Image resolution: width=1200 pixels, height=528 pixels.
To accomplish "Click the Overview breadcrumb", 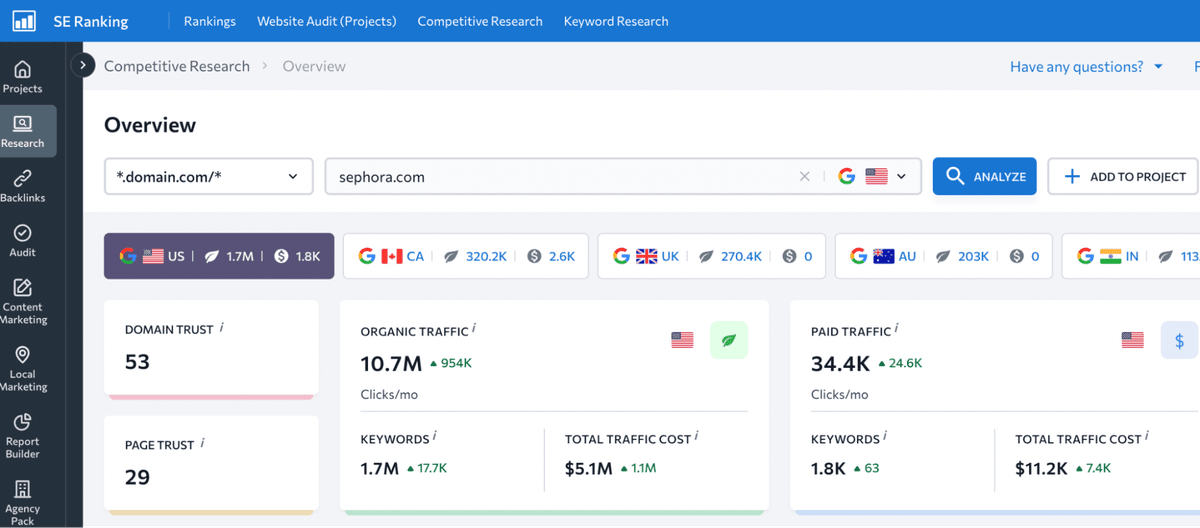I will pyautogui.click(x=314, y=66).
